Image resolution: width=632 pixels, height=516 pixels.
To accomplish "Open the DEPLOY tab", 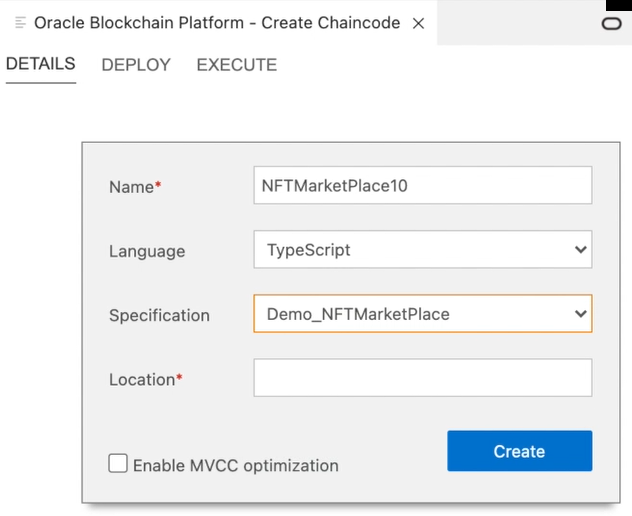I will pos(136,64).
